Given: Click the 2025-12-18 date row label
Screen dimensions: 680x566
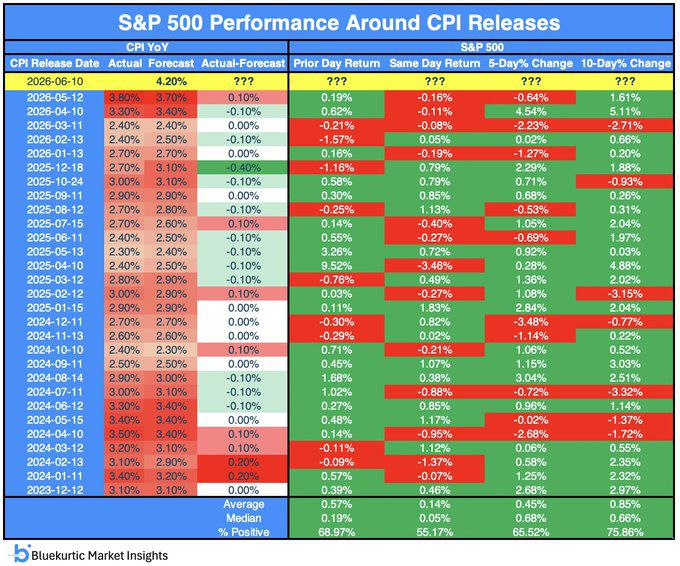Looking at the screenshot, I should click(55, 167).
